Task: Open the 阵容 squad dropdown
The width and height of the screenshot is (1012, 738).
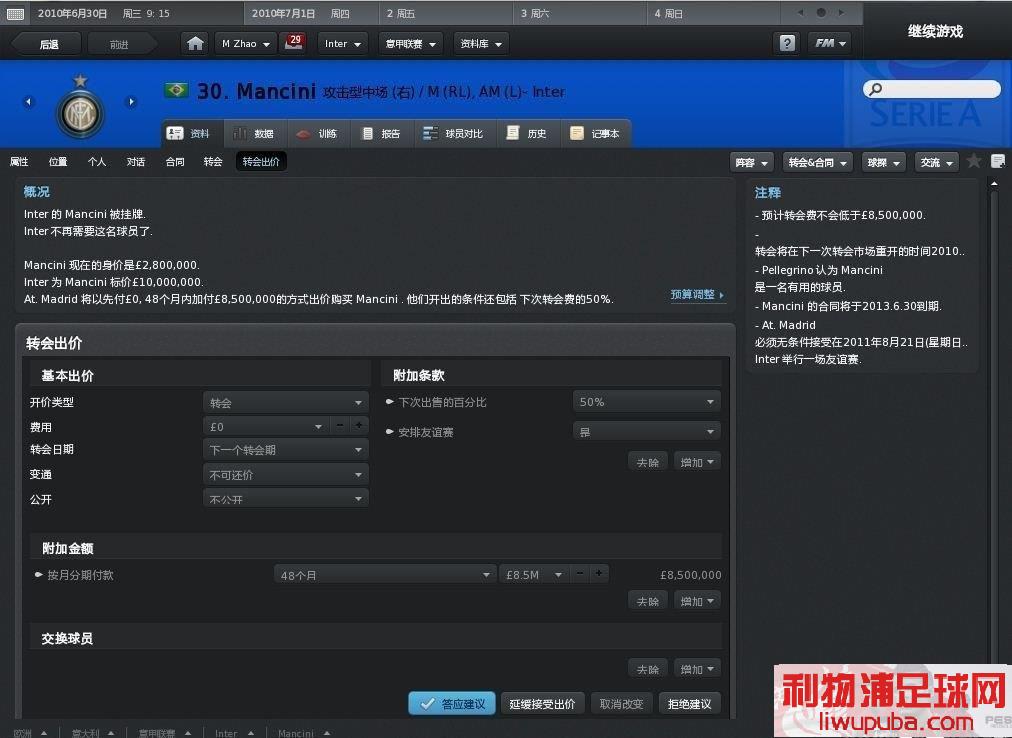Action: [752, 163]
